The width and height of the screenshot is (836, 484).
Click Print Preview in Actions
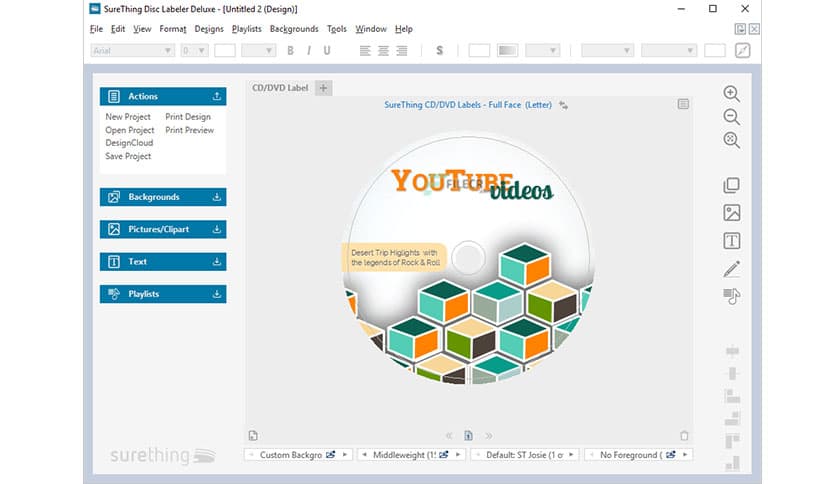click(189, 130)
